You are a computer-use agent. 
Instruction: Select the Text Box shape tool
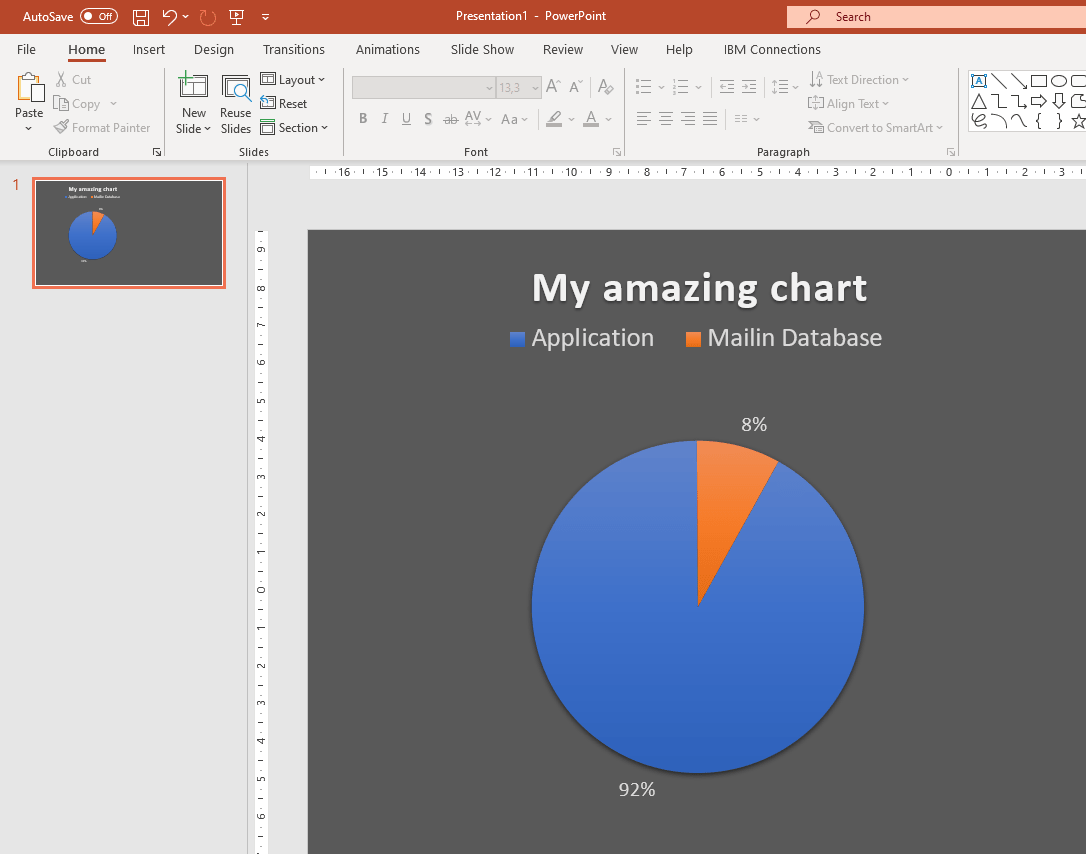(x=979, y=81)
